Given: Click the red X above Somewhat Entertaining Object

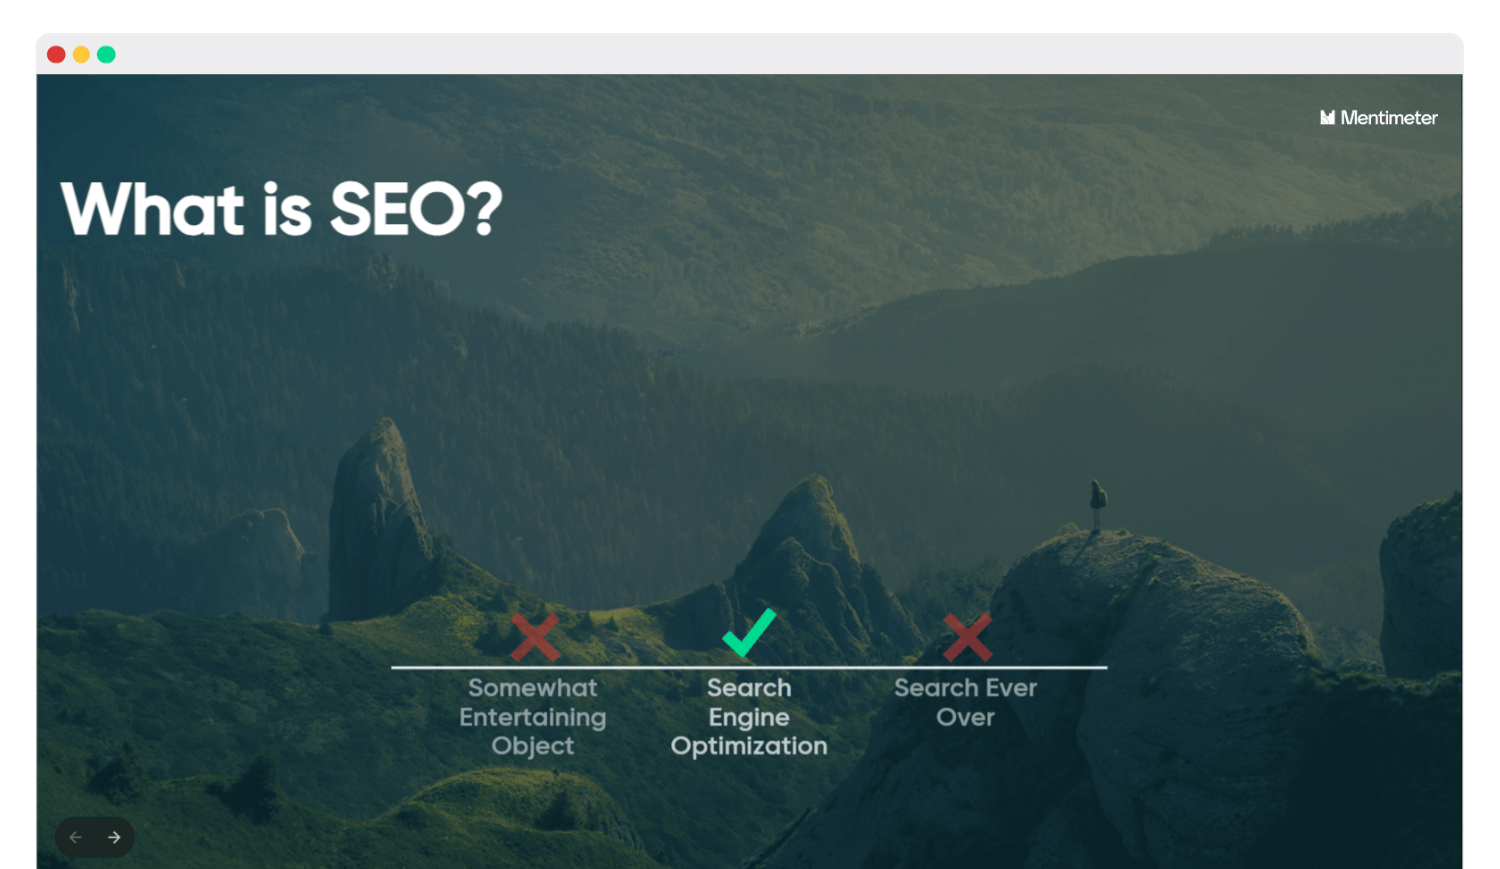Looking at the screenshot, I should pos(535,637).
